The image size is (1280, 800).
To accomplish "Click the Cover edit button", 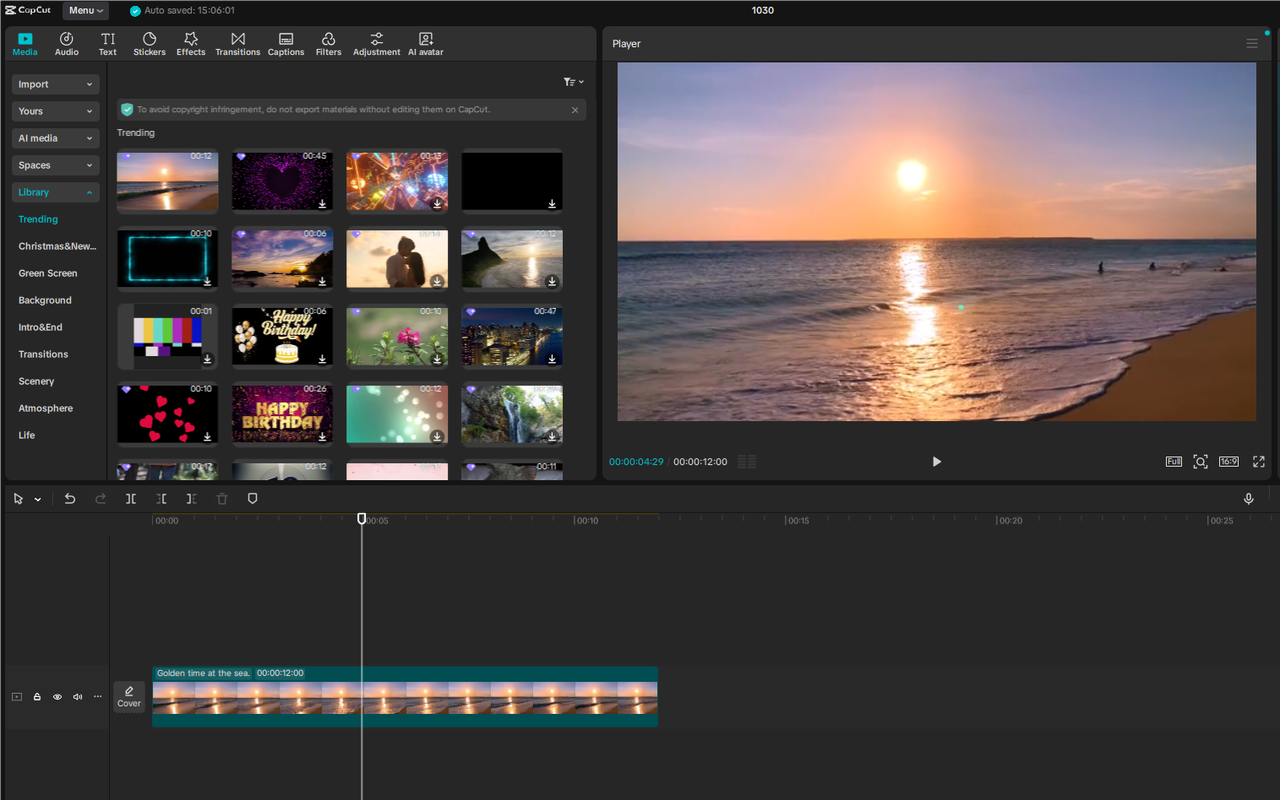I will coord(129,696).
